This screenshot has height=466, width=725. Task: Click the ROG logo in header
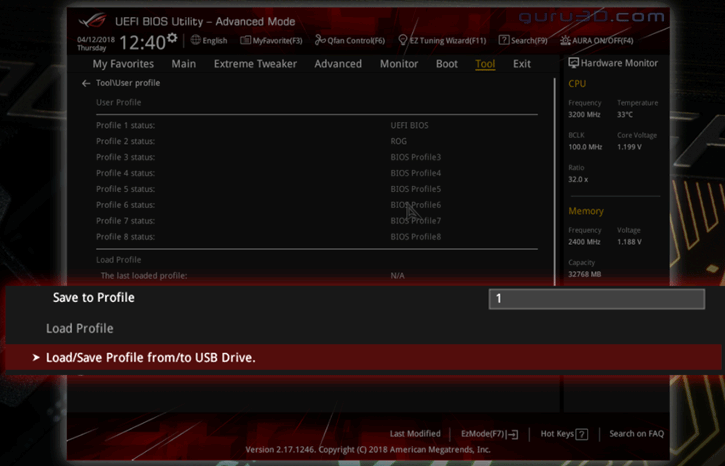pyautogui.click(x=92, y=21)
